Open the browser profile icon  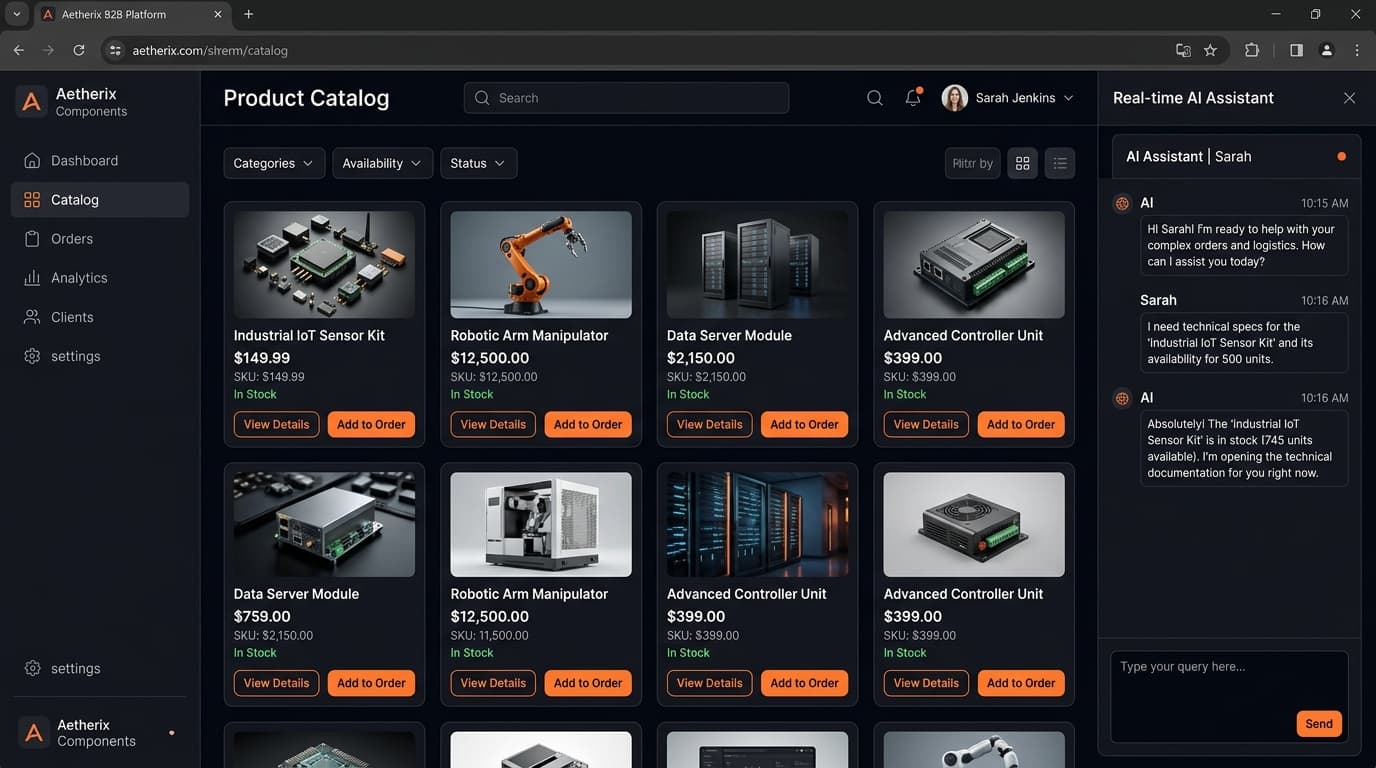pyautogui.click(x=1327, y=50)
